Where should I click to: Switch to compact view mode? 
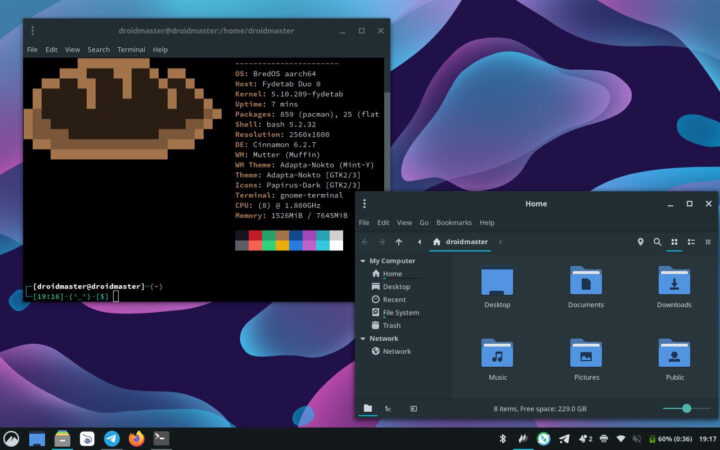coord(708,242)
